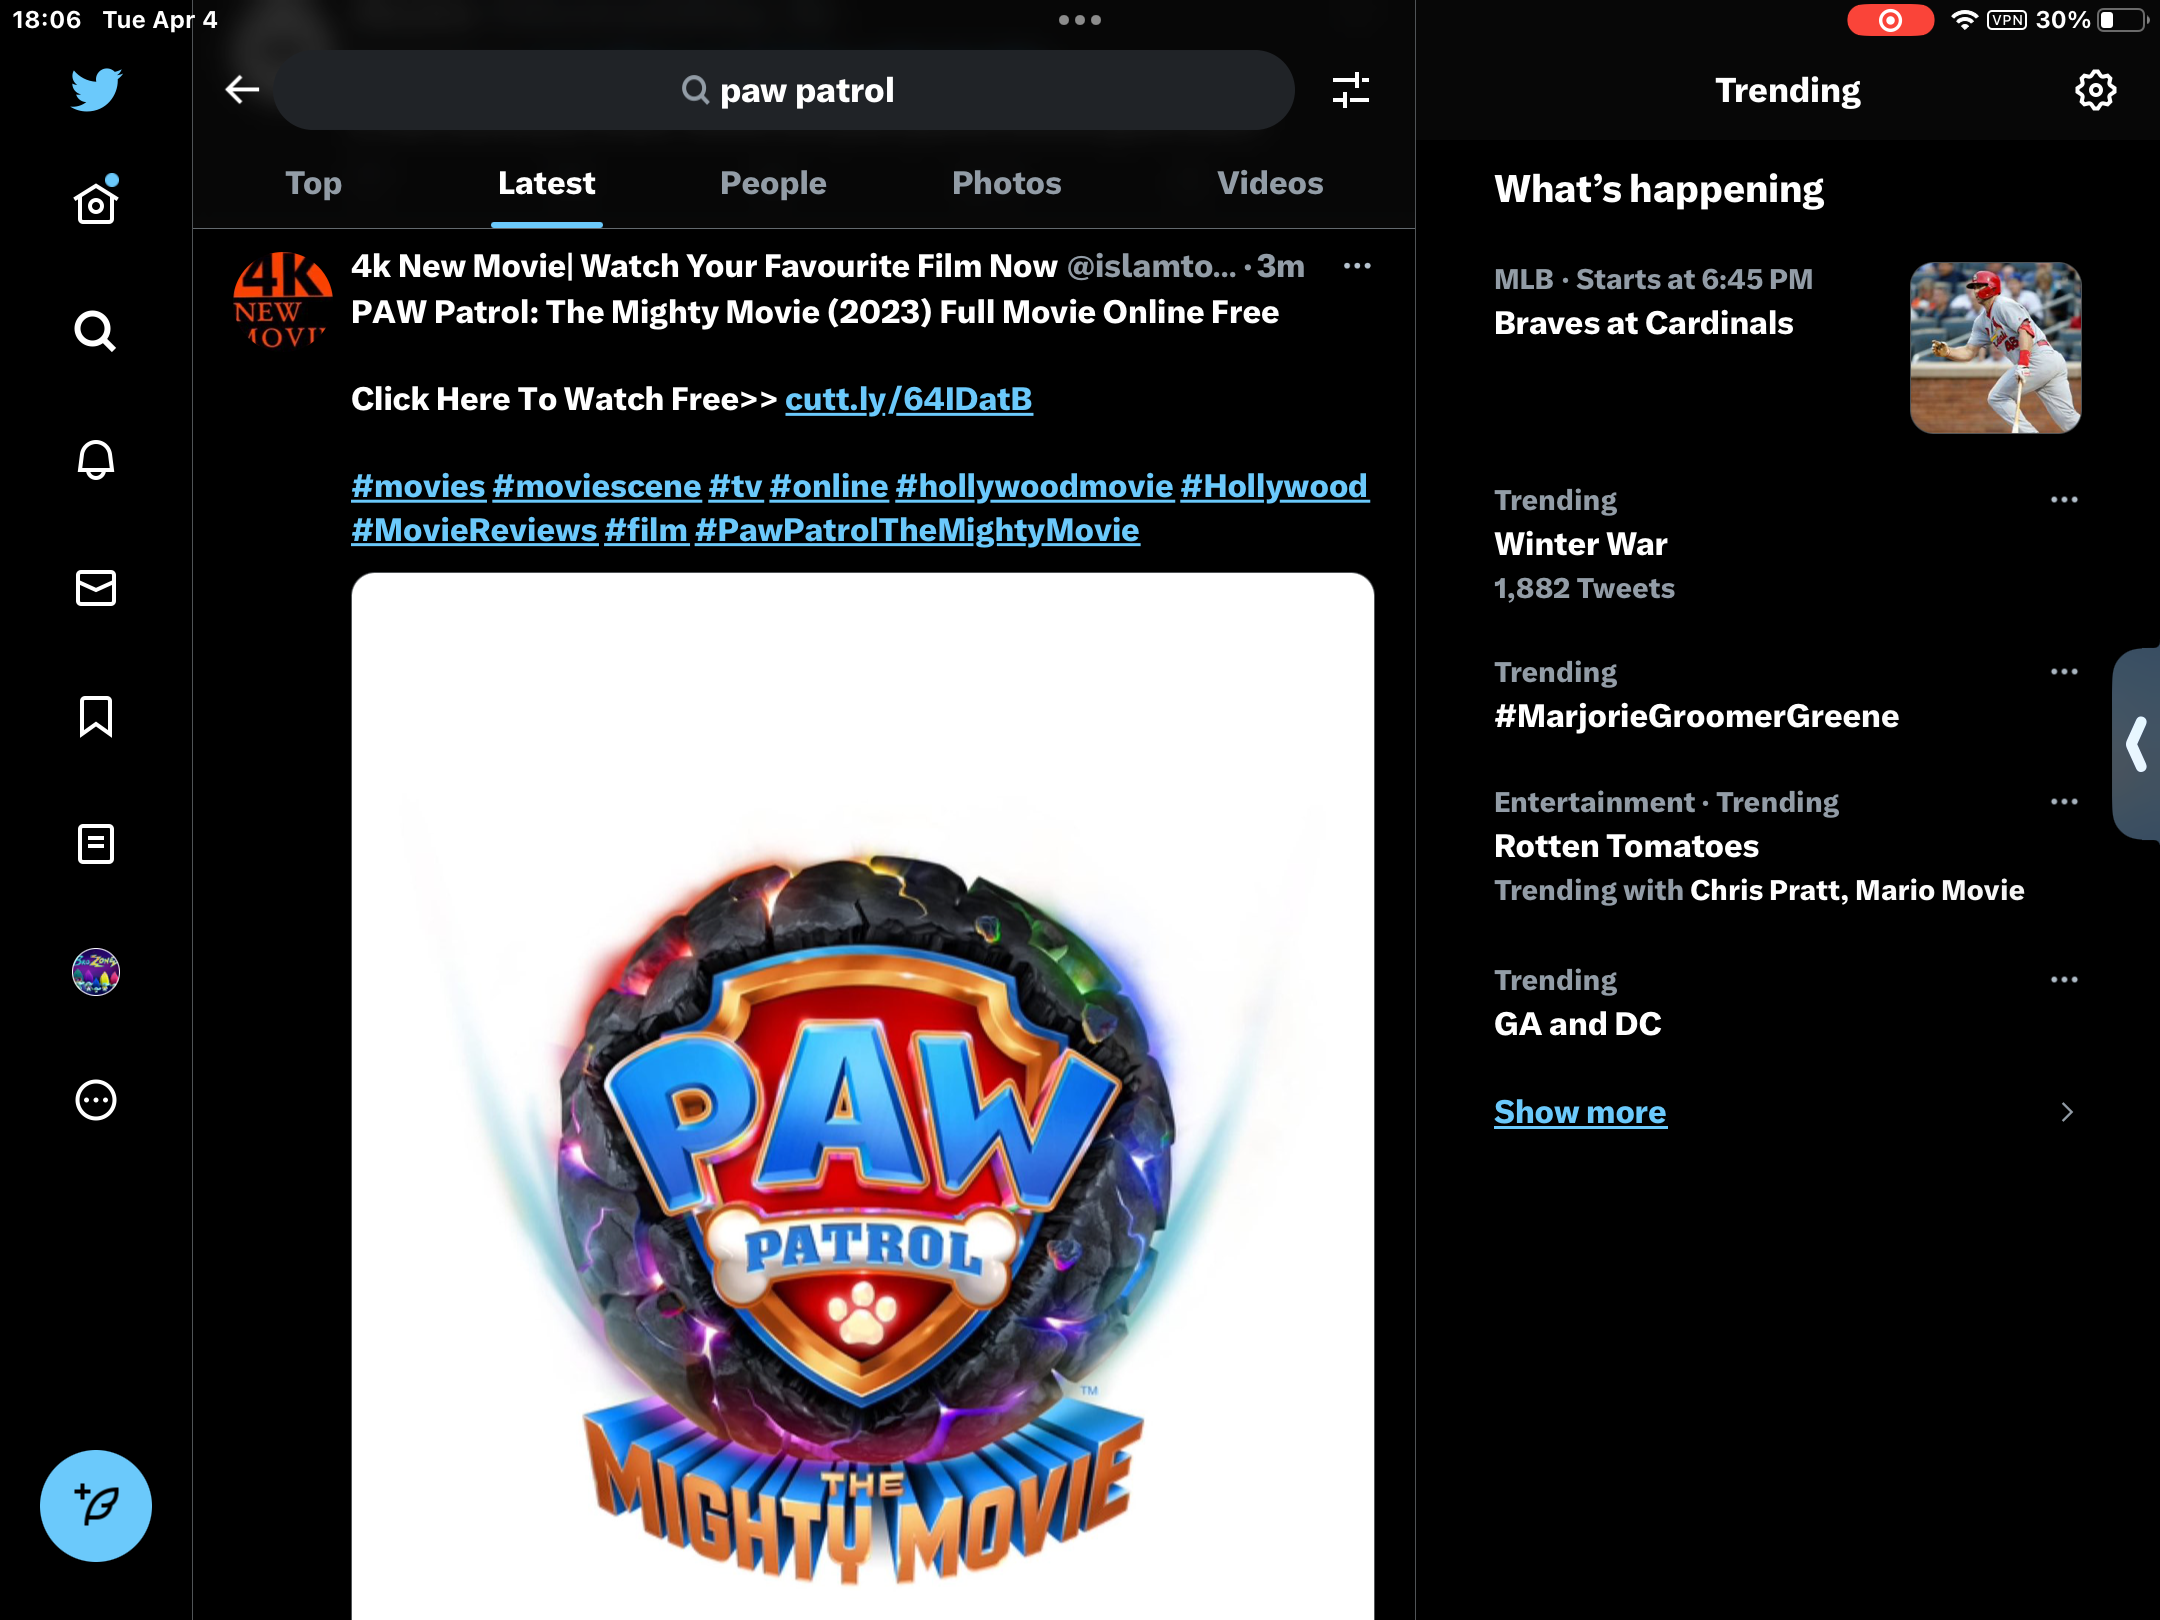
Task: Open the cutt.ly link in tweet
Action: 908,399
